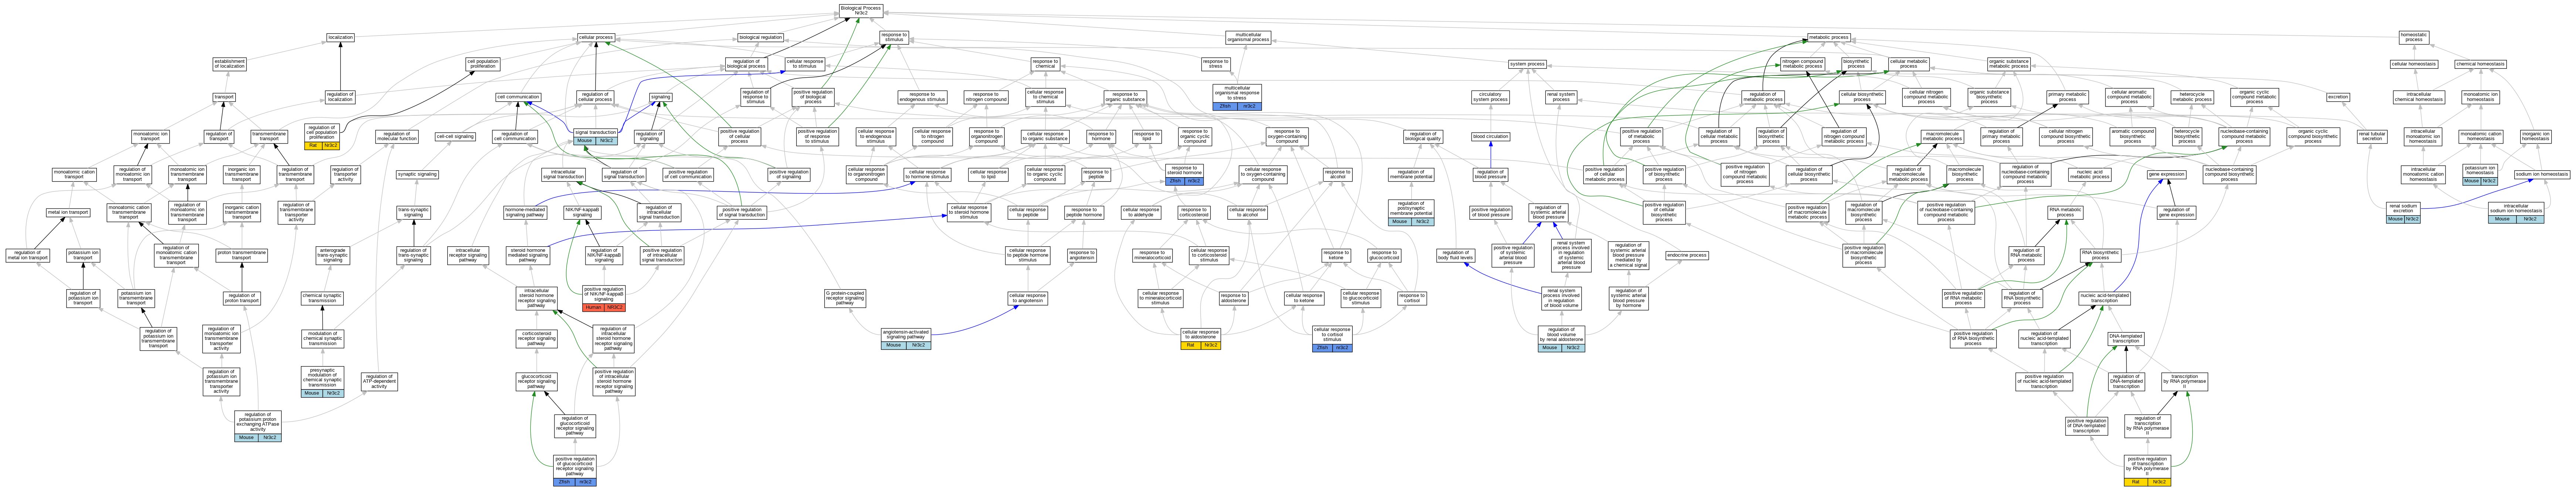Click the 'cell communication' node
The height and width of the screenshot is (490, 2576).
click(518, 97)
